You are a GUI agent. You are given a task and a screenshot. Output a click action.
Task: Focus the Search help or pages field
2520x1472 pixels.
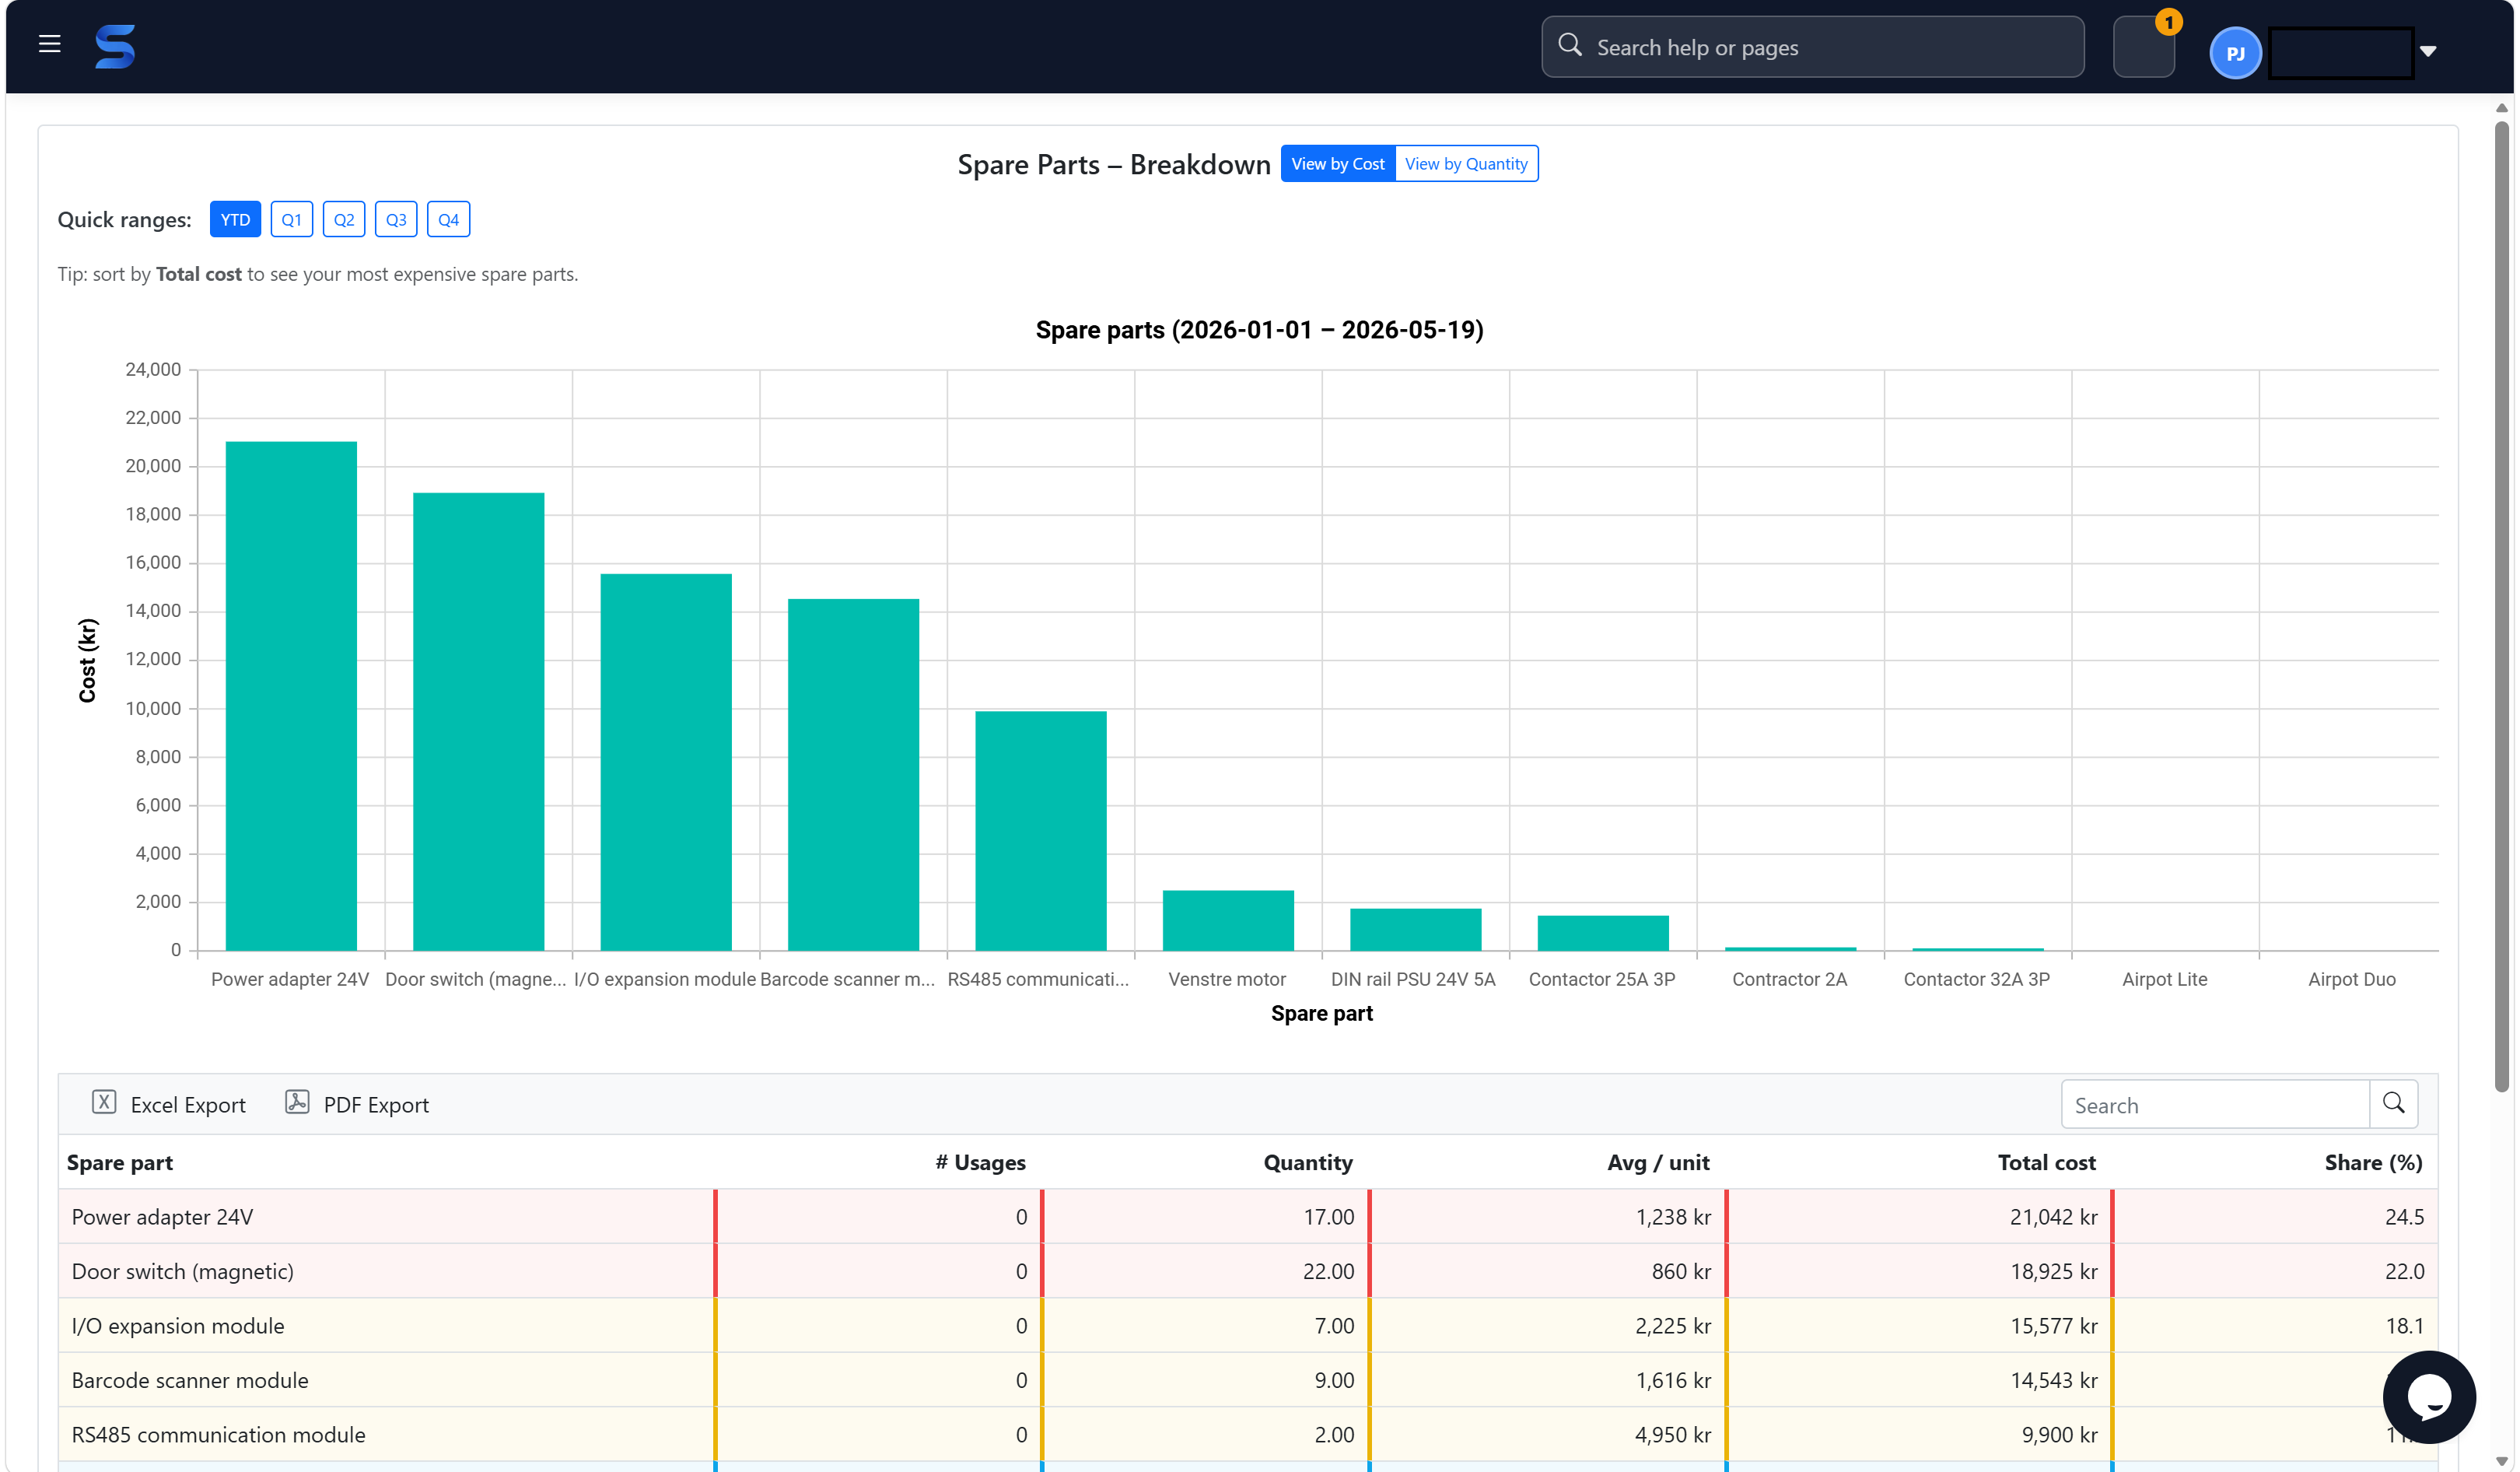point(1812,47)
